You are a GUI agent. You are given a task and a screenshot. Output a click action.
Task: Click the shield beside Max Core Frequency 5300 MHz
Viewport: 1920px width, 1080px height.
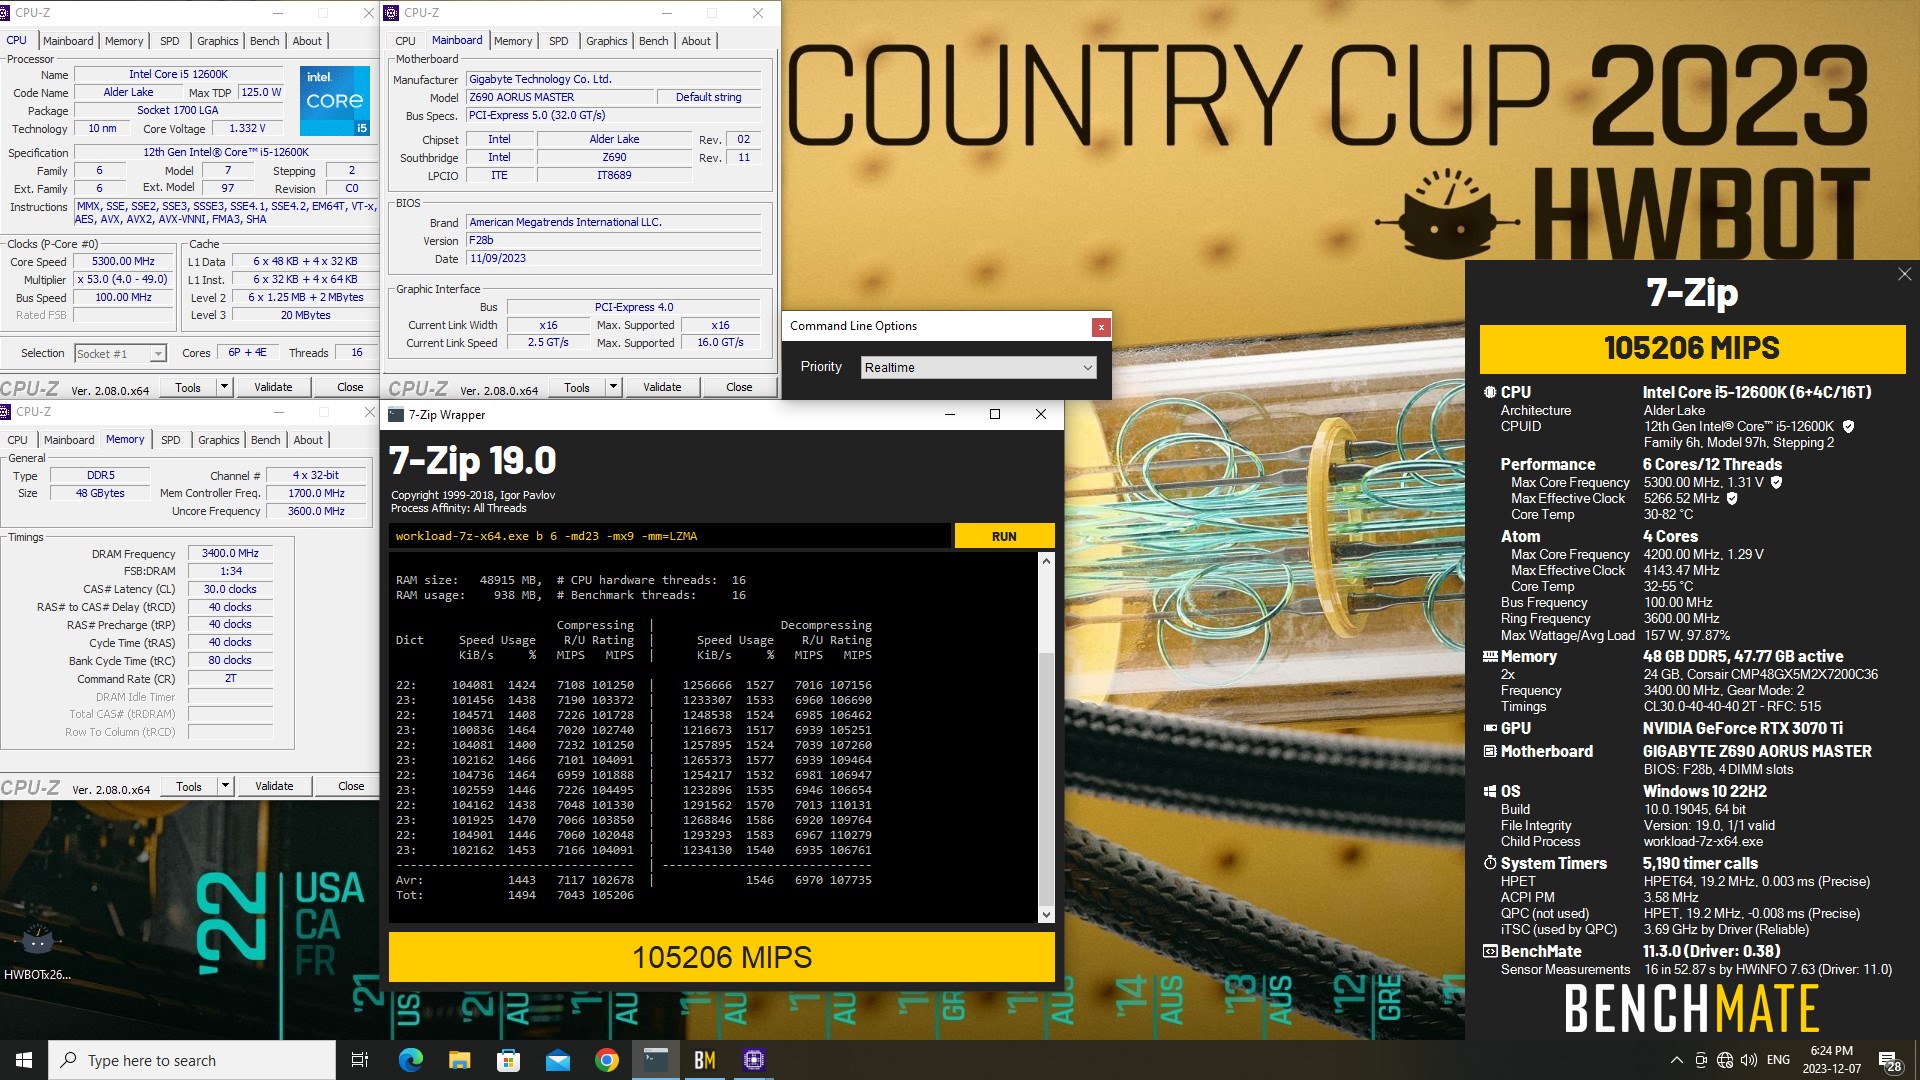click(1776, 482)
